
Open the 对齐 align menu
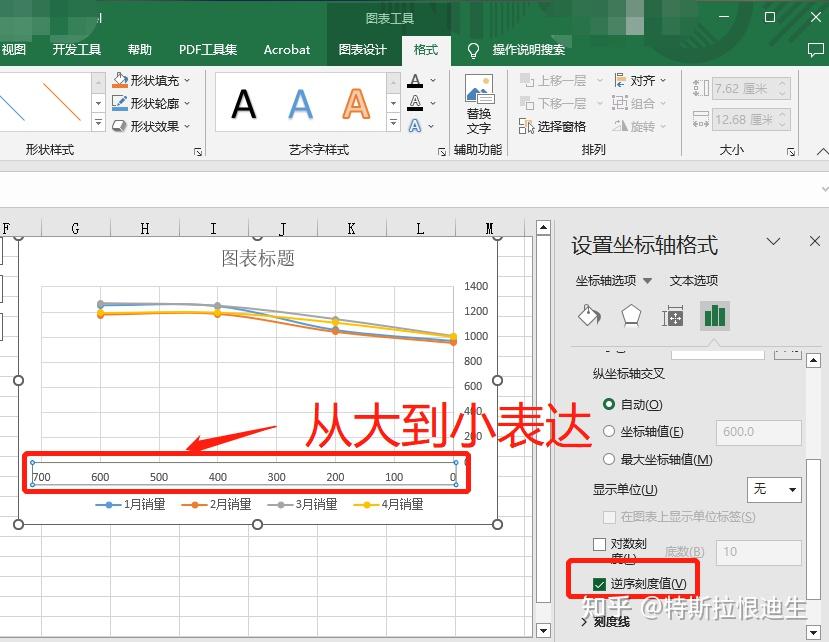click(639, 80)
